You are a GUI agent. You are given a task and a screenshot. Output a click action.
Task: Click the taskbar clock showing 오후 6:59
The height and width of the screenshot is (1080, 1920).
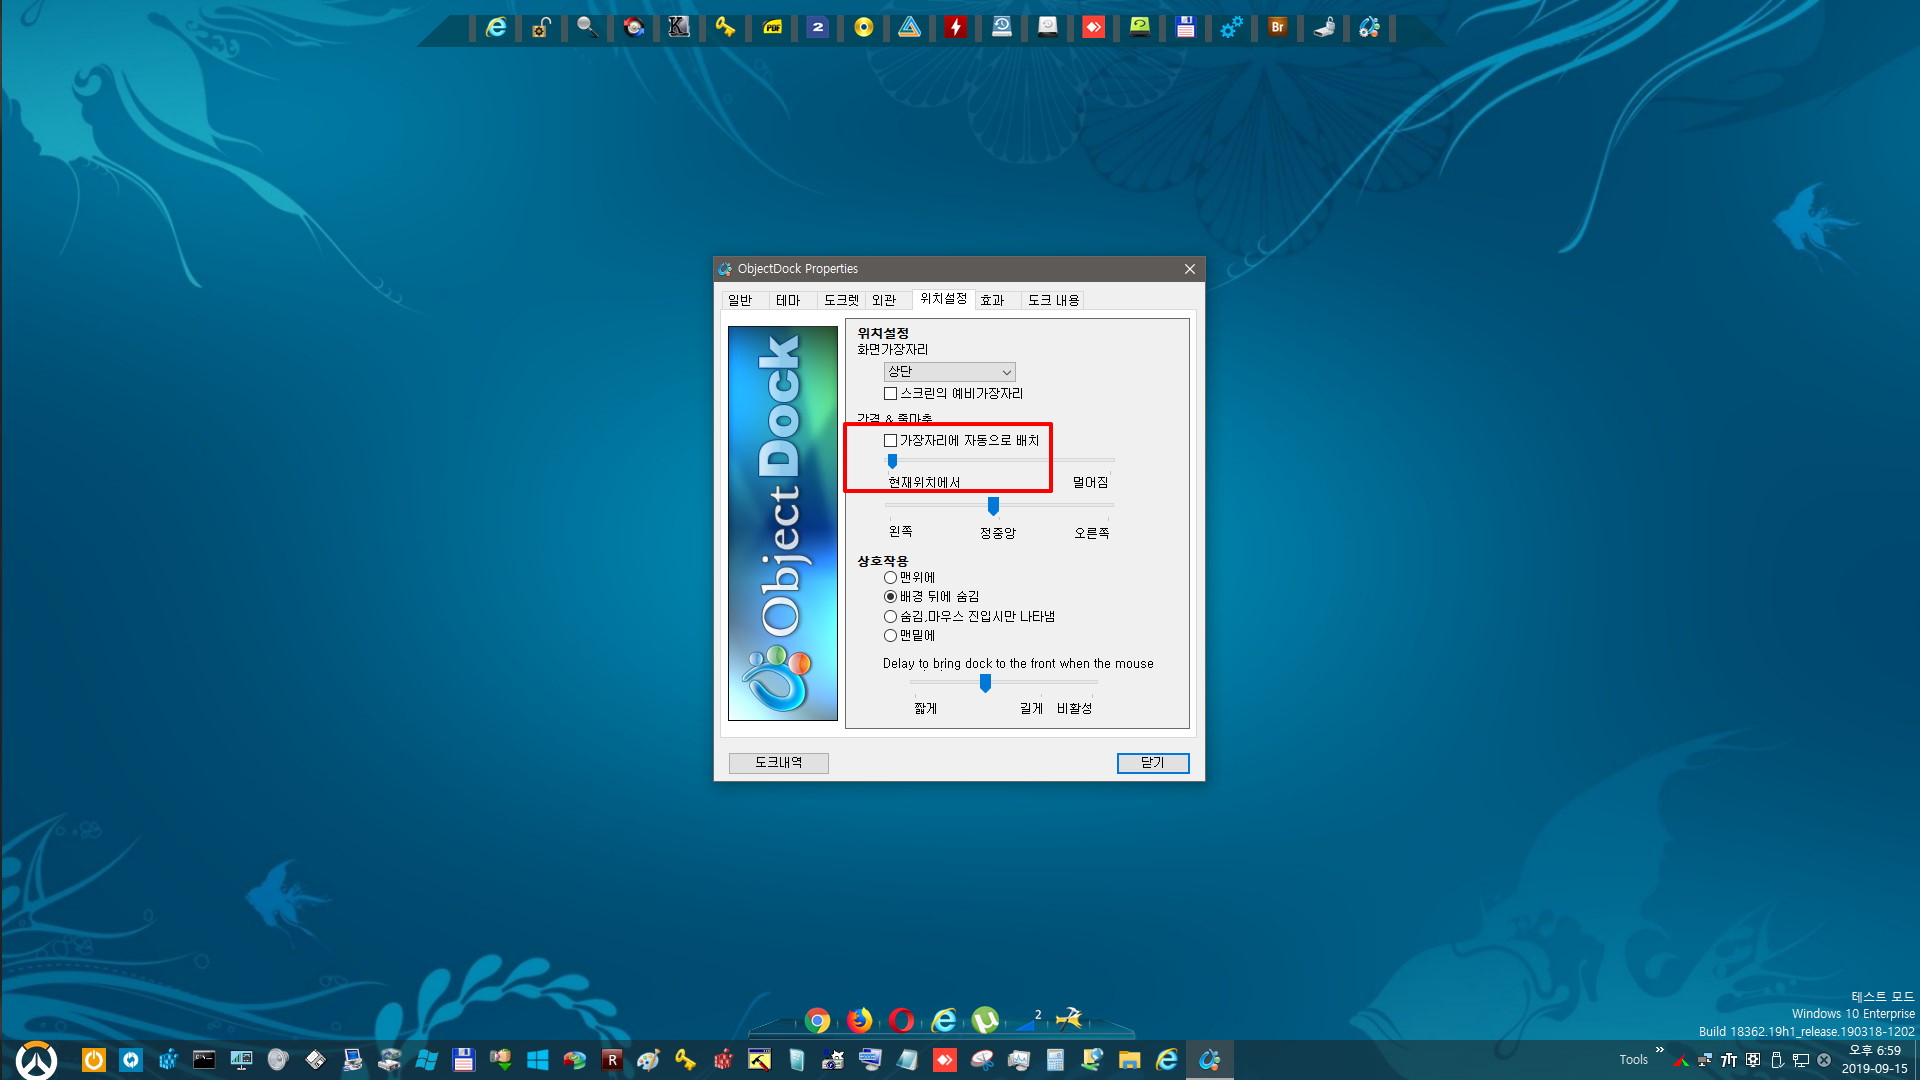click(x=1875, y=1060)
